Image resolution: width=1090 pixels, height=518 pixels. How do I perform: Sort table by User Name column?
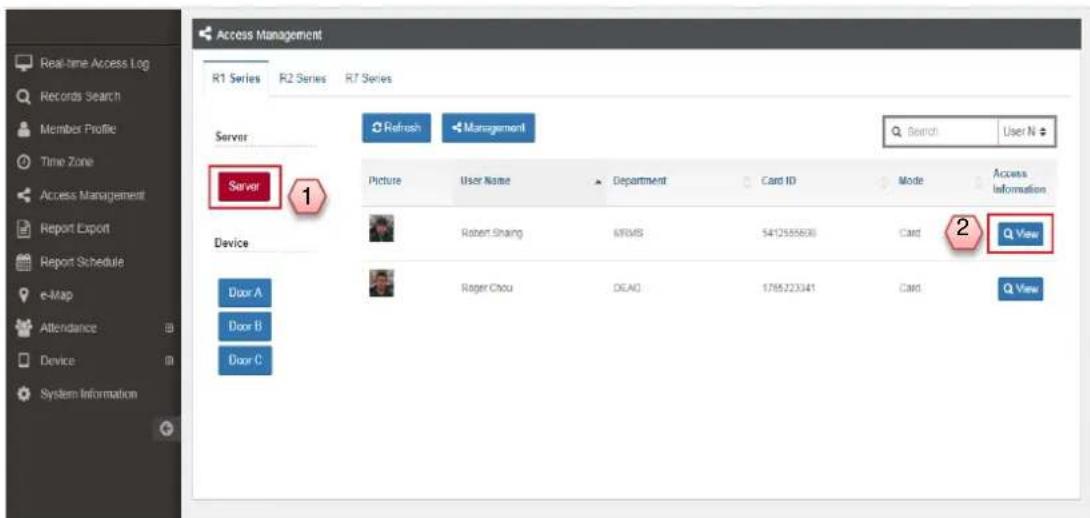tap(485, 181)
